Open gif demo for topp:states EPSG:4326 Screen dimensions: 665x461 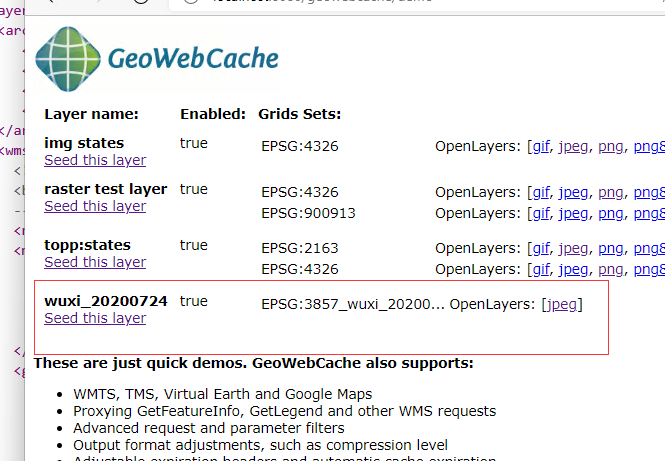point(540,269)
